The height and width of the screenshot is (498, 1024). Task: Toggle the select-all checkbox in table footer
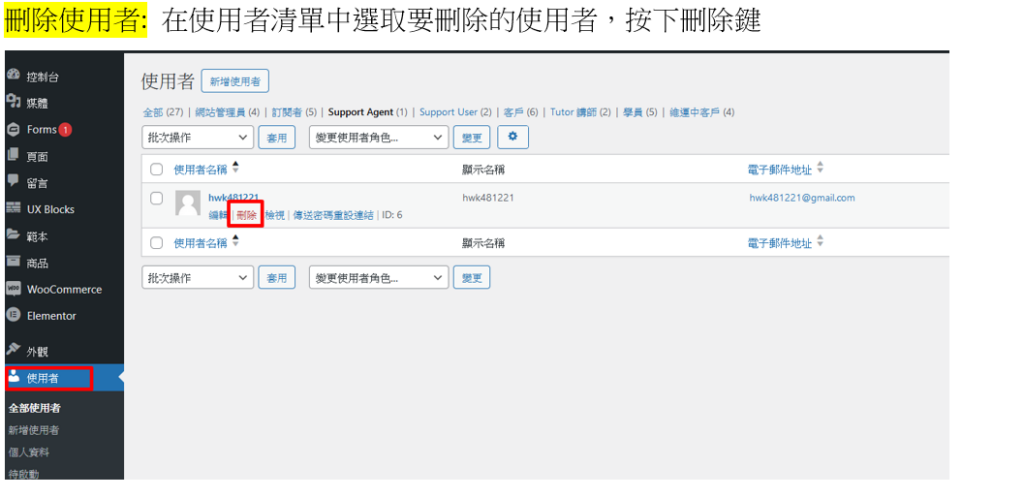pos(156,242)
